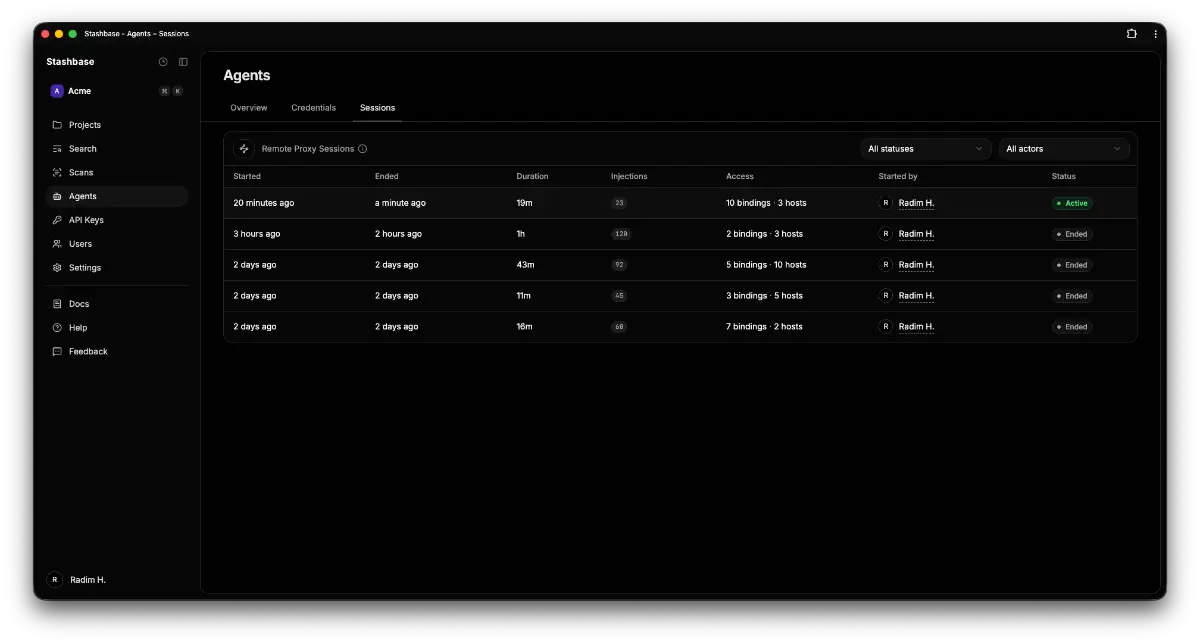Click the Ended badge in the 1h session row
Viewport: 1200px width, 644px height.
click(1072, 234)
